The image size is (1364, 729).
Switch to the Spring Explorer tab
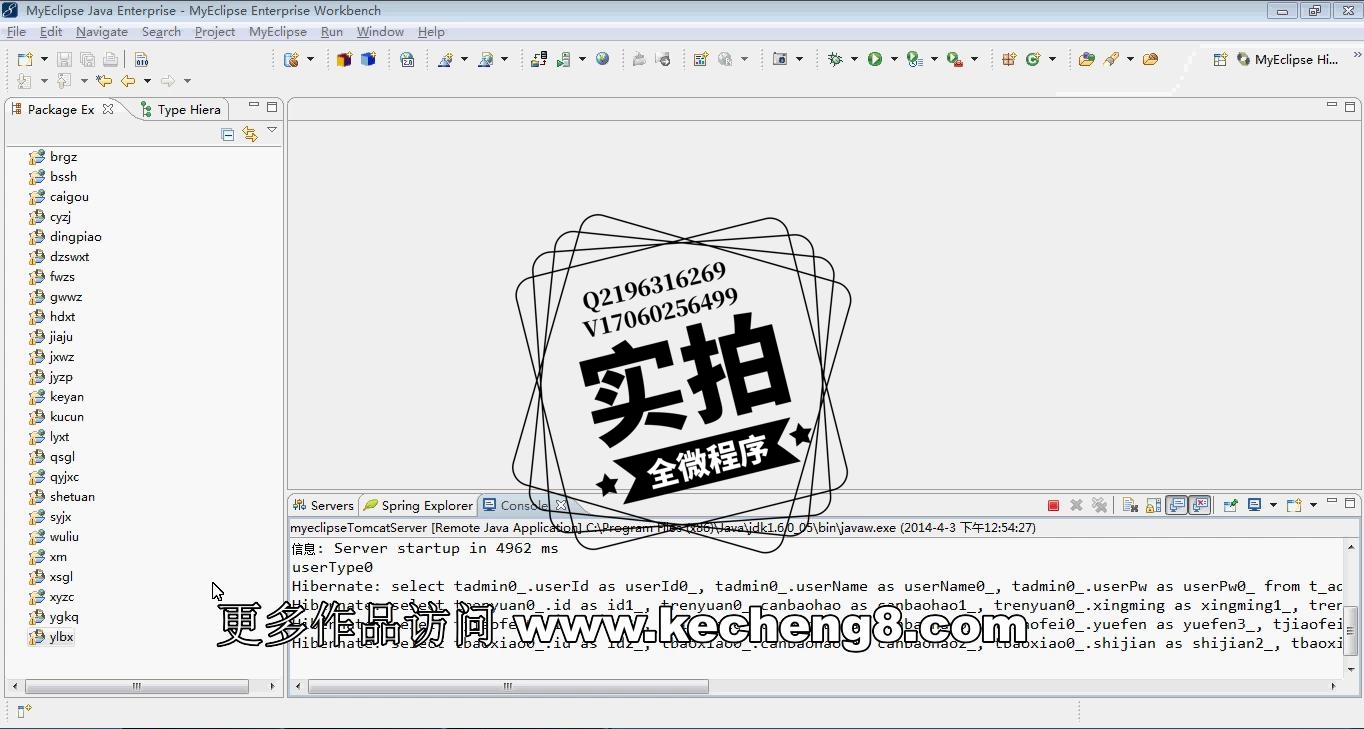[x=417, y=506]
